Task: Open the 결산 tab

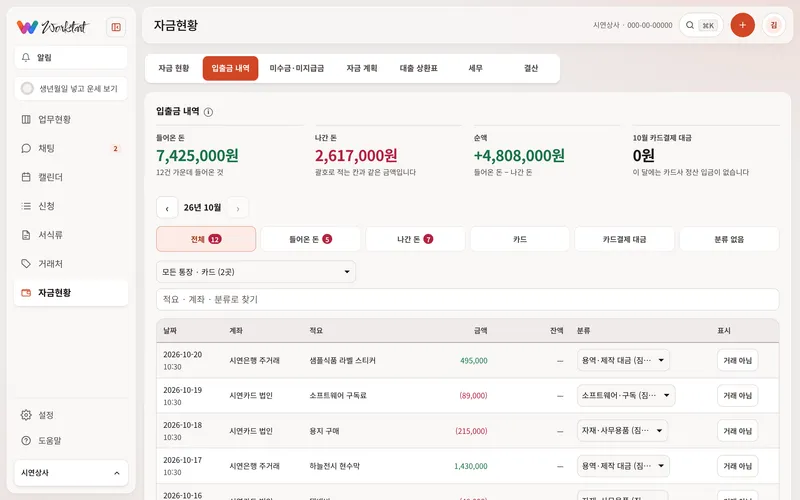Action: (531, 68)
